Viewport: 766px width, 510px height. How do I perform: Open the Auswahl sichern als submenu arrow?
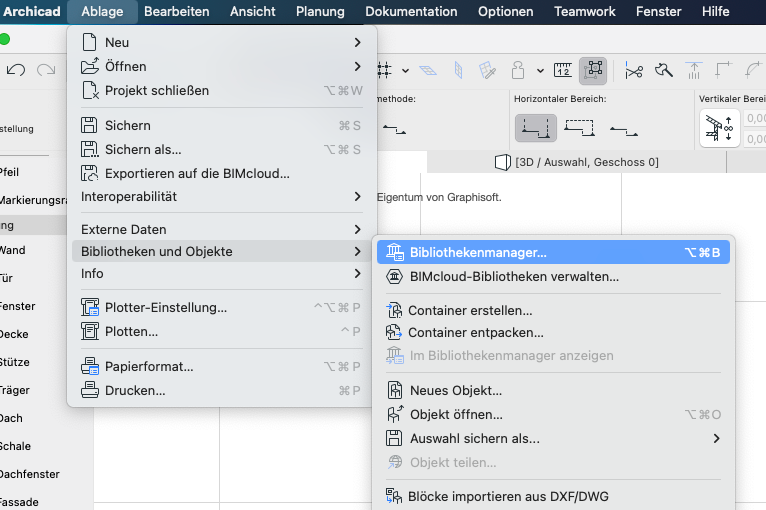(716, 438)
